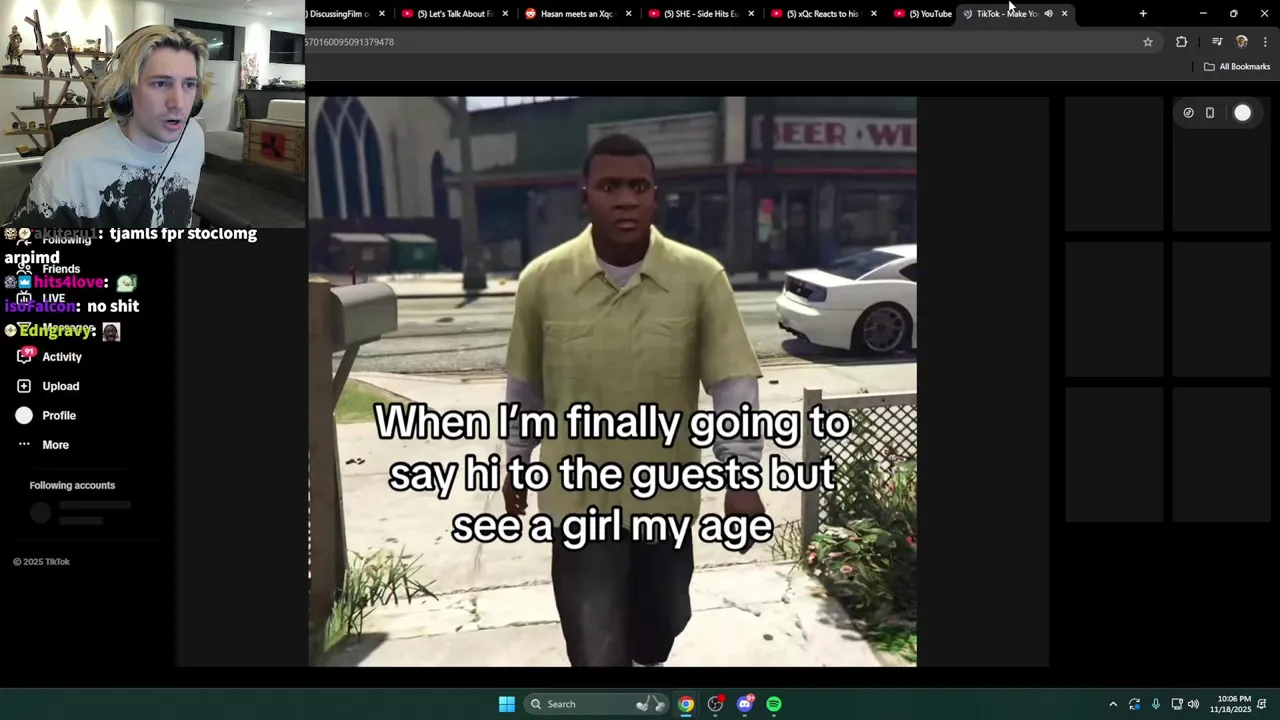This screenshot has width=1280, height=720.
Task: Open the TikTok Activity inbox icon
Action: click(25, 355)
